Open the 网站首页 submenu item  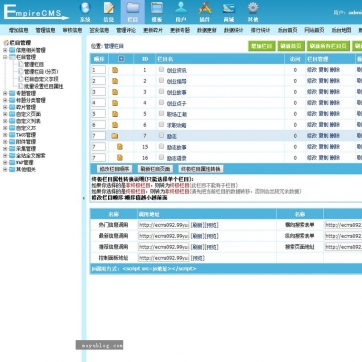(x=314, y=30)
